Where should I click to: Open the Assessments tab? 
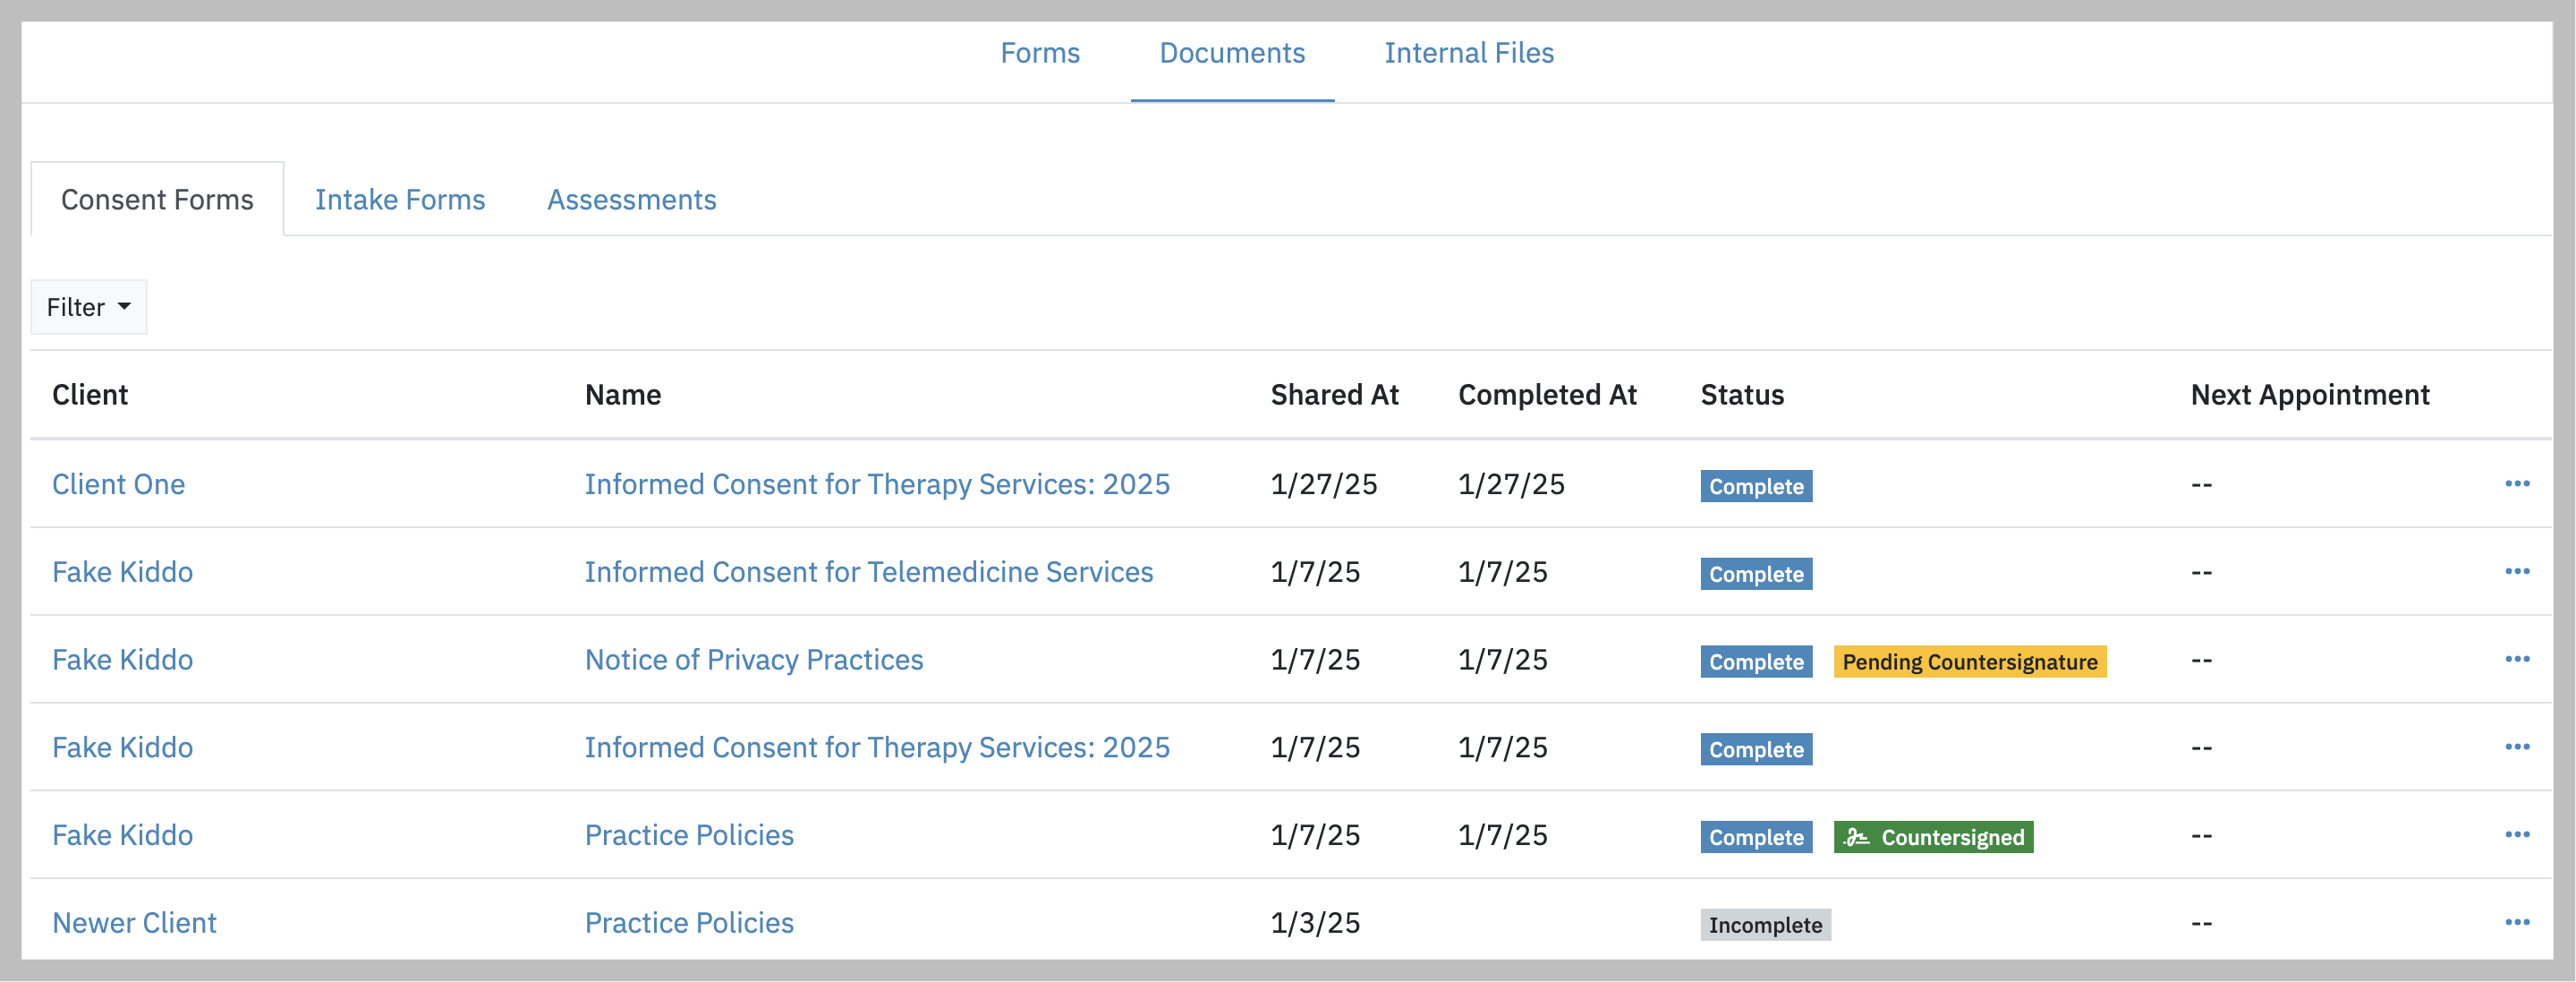point(632,200)
